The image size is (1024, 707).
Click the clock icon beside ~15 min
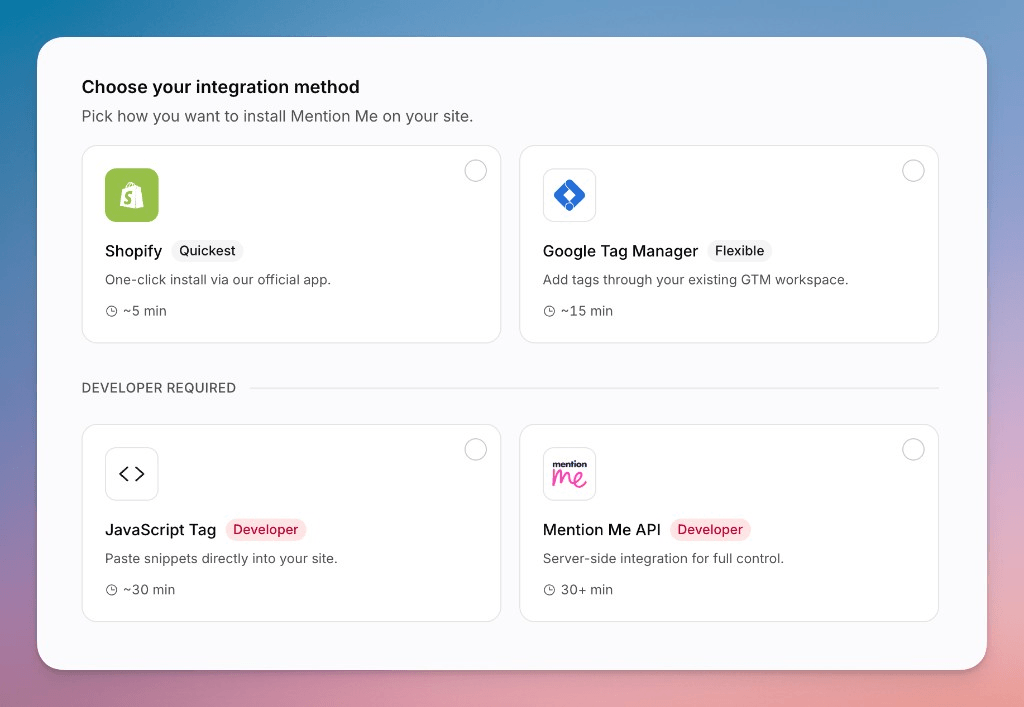pos(549,311)
